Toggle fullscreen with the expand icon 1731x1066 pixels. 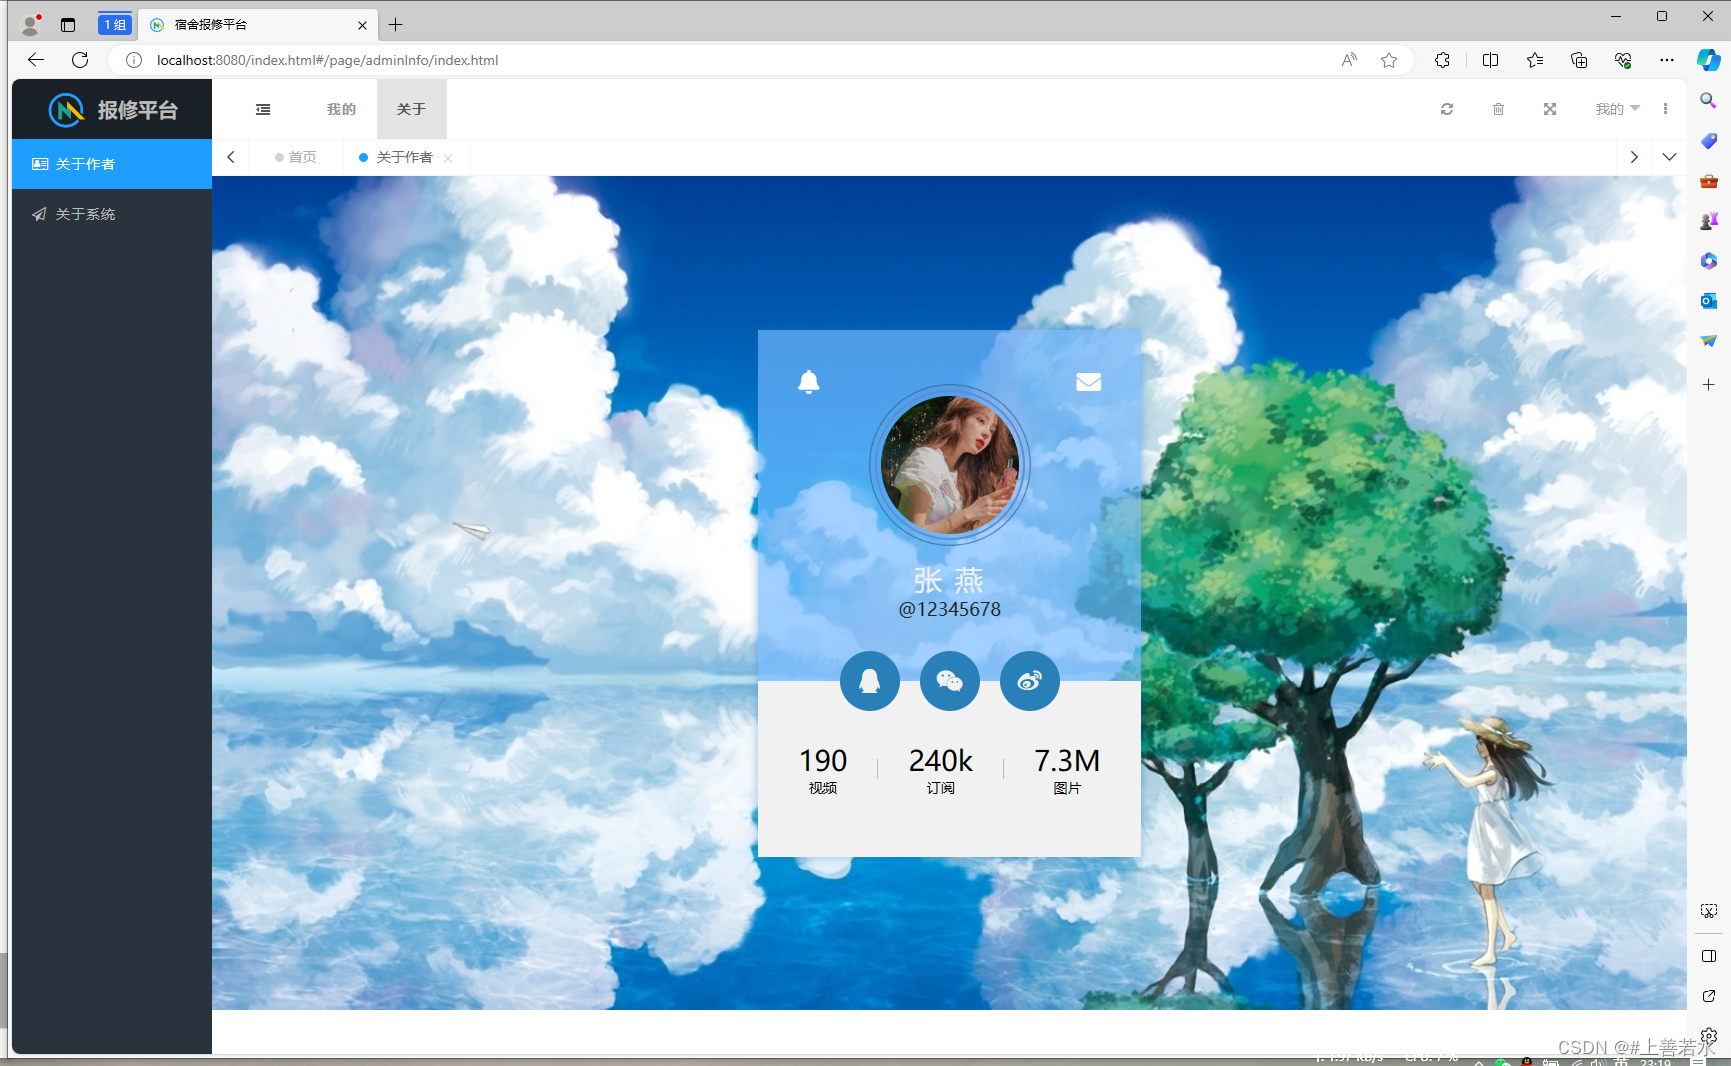coord(1550,109)
